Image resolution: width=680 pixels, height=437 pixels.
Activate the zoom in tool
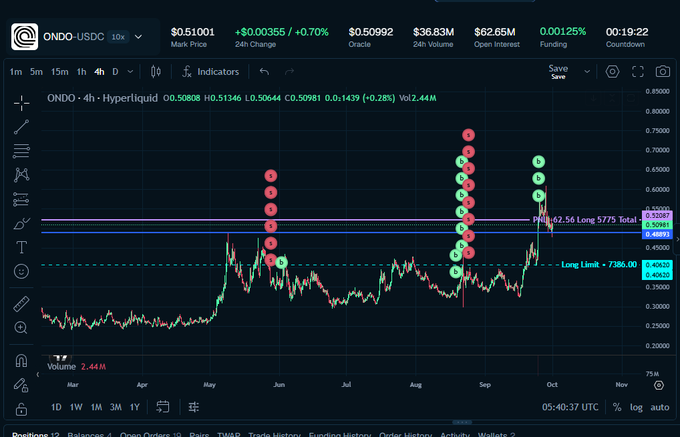pyautogui.click(x=21, y=328)
